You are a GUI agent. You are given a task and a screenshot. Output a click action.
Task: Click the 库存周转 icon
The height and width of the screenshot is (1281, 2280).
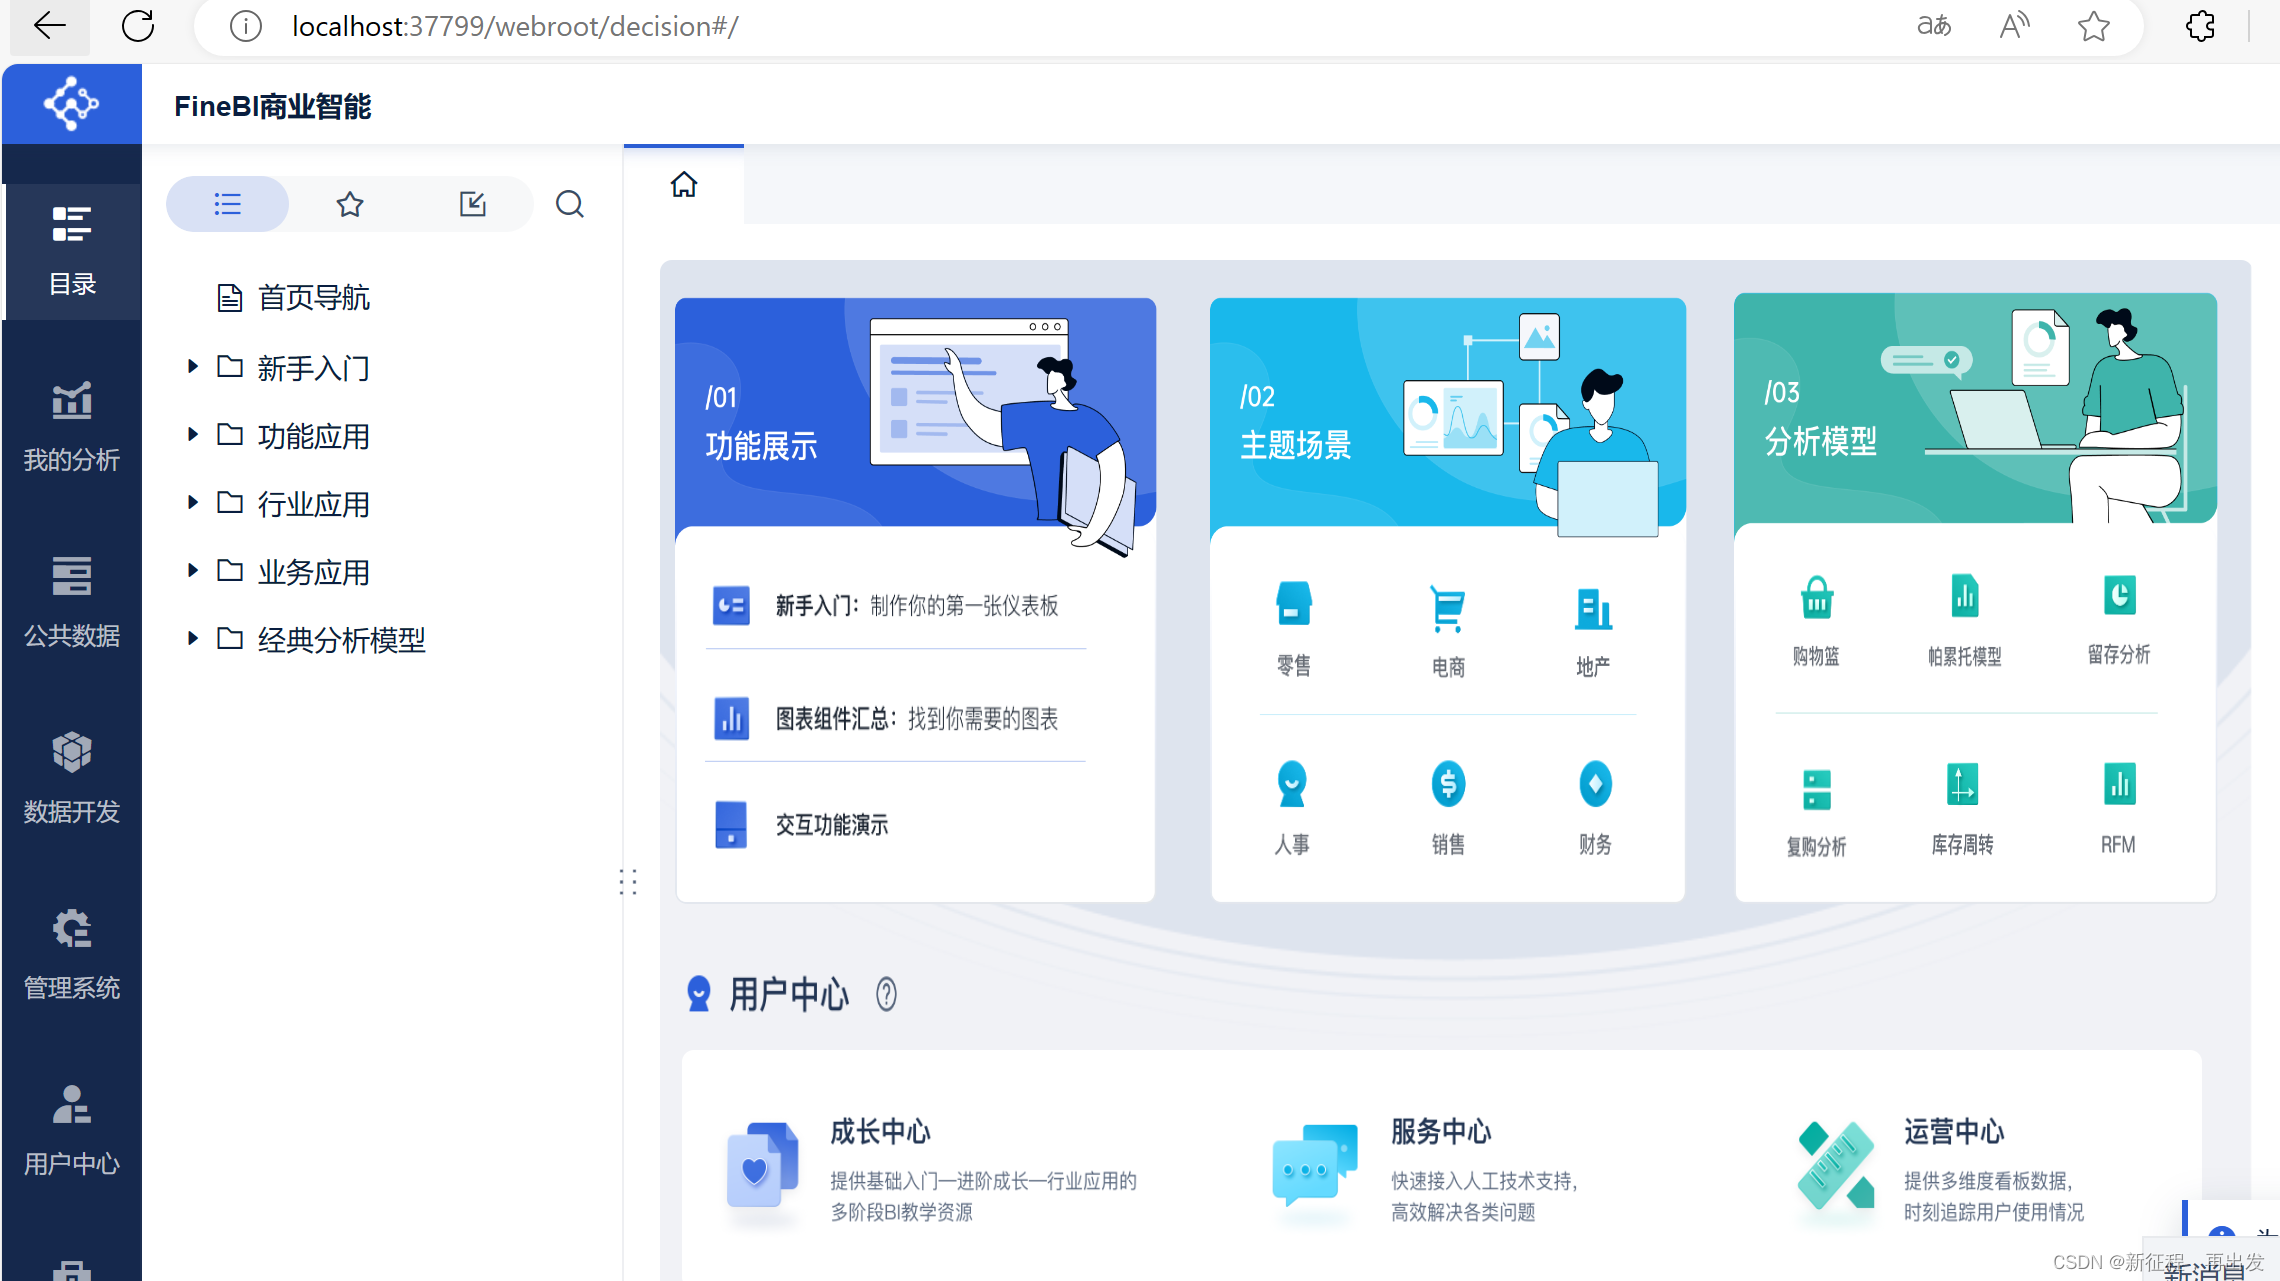[x=1962, y=784]
